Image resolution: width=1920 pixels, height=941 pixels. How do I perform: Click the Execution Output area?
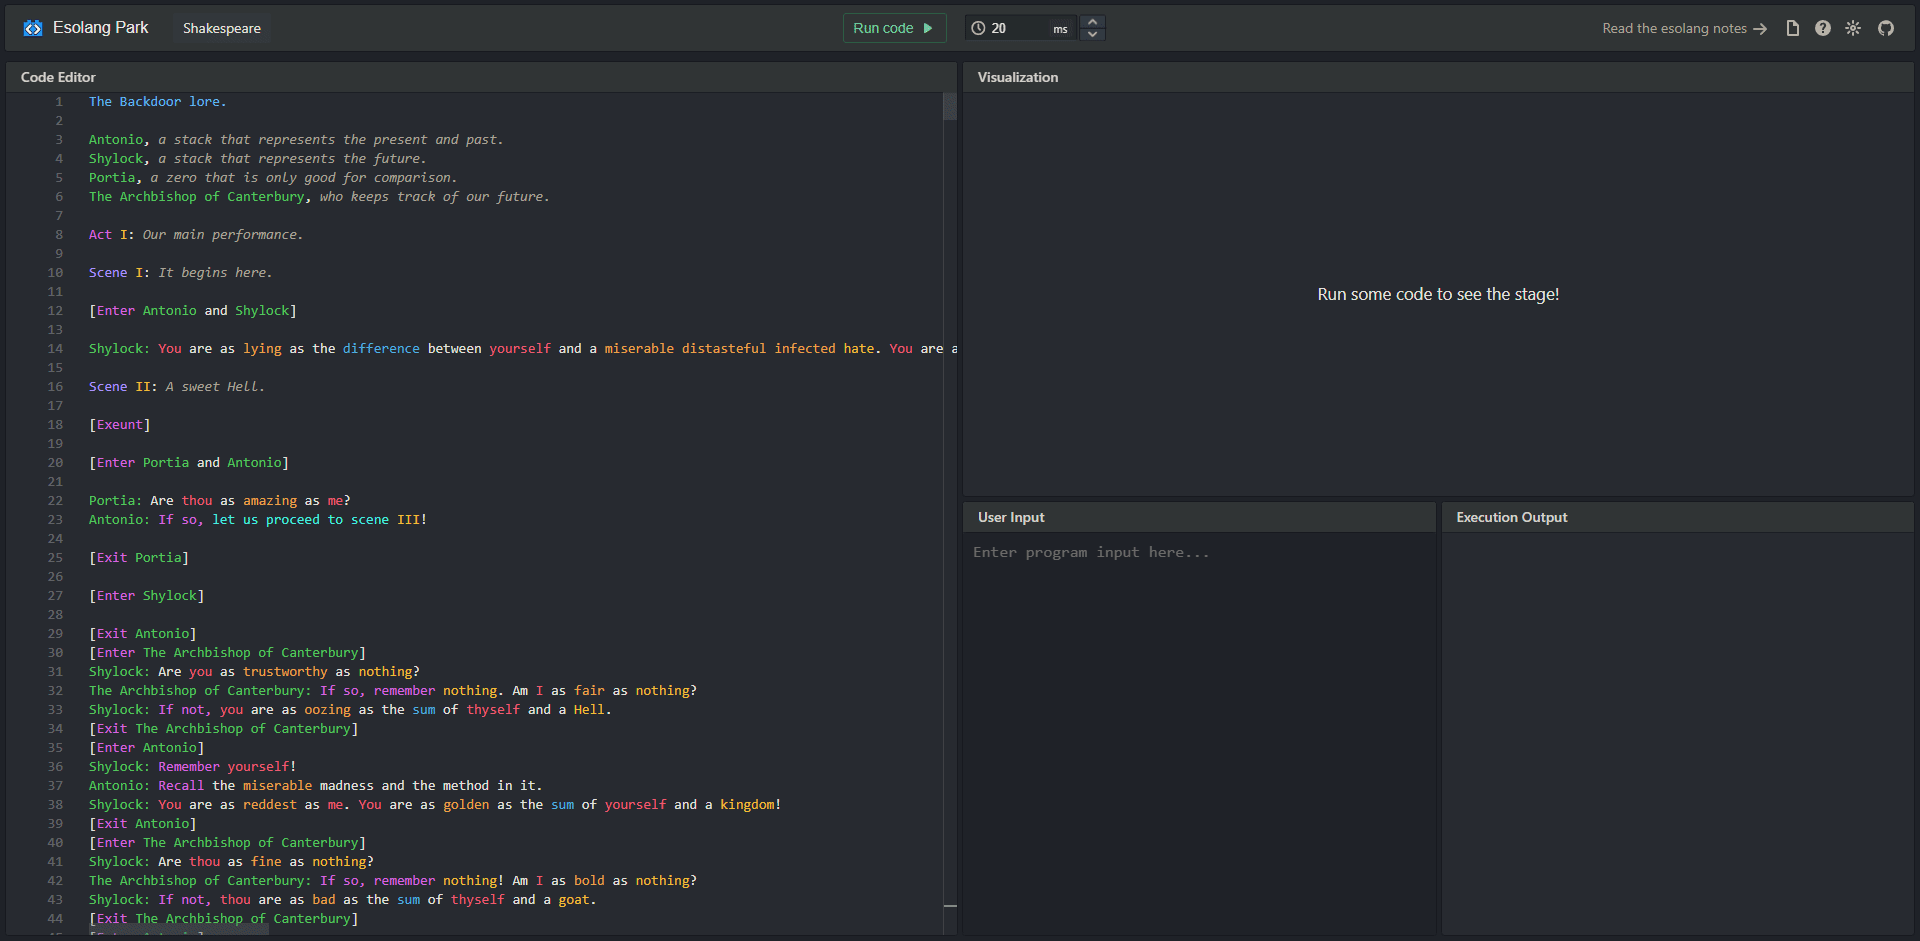1677,733
